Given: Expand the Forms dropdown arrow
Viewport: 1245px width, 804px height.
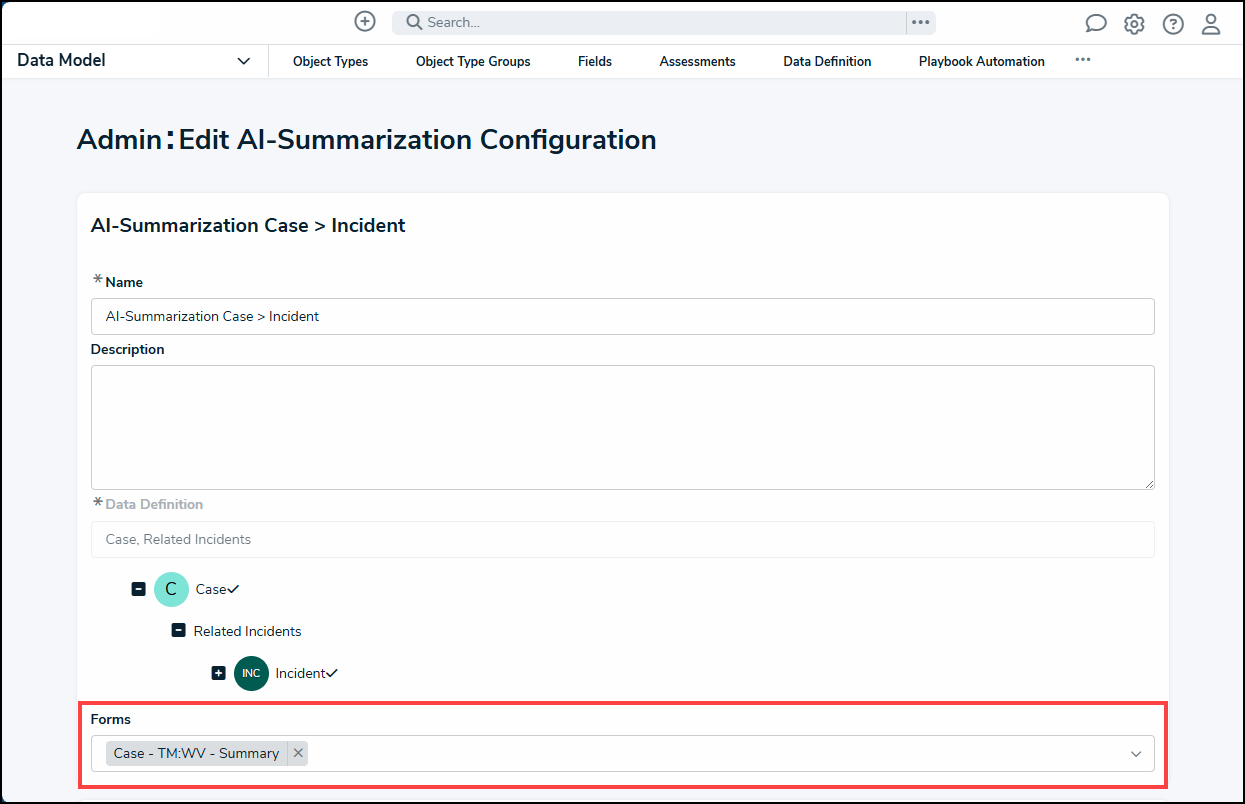Looking at the screenshot, I should pyautogui.click(x=1136, y=754).
